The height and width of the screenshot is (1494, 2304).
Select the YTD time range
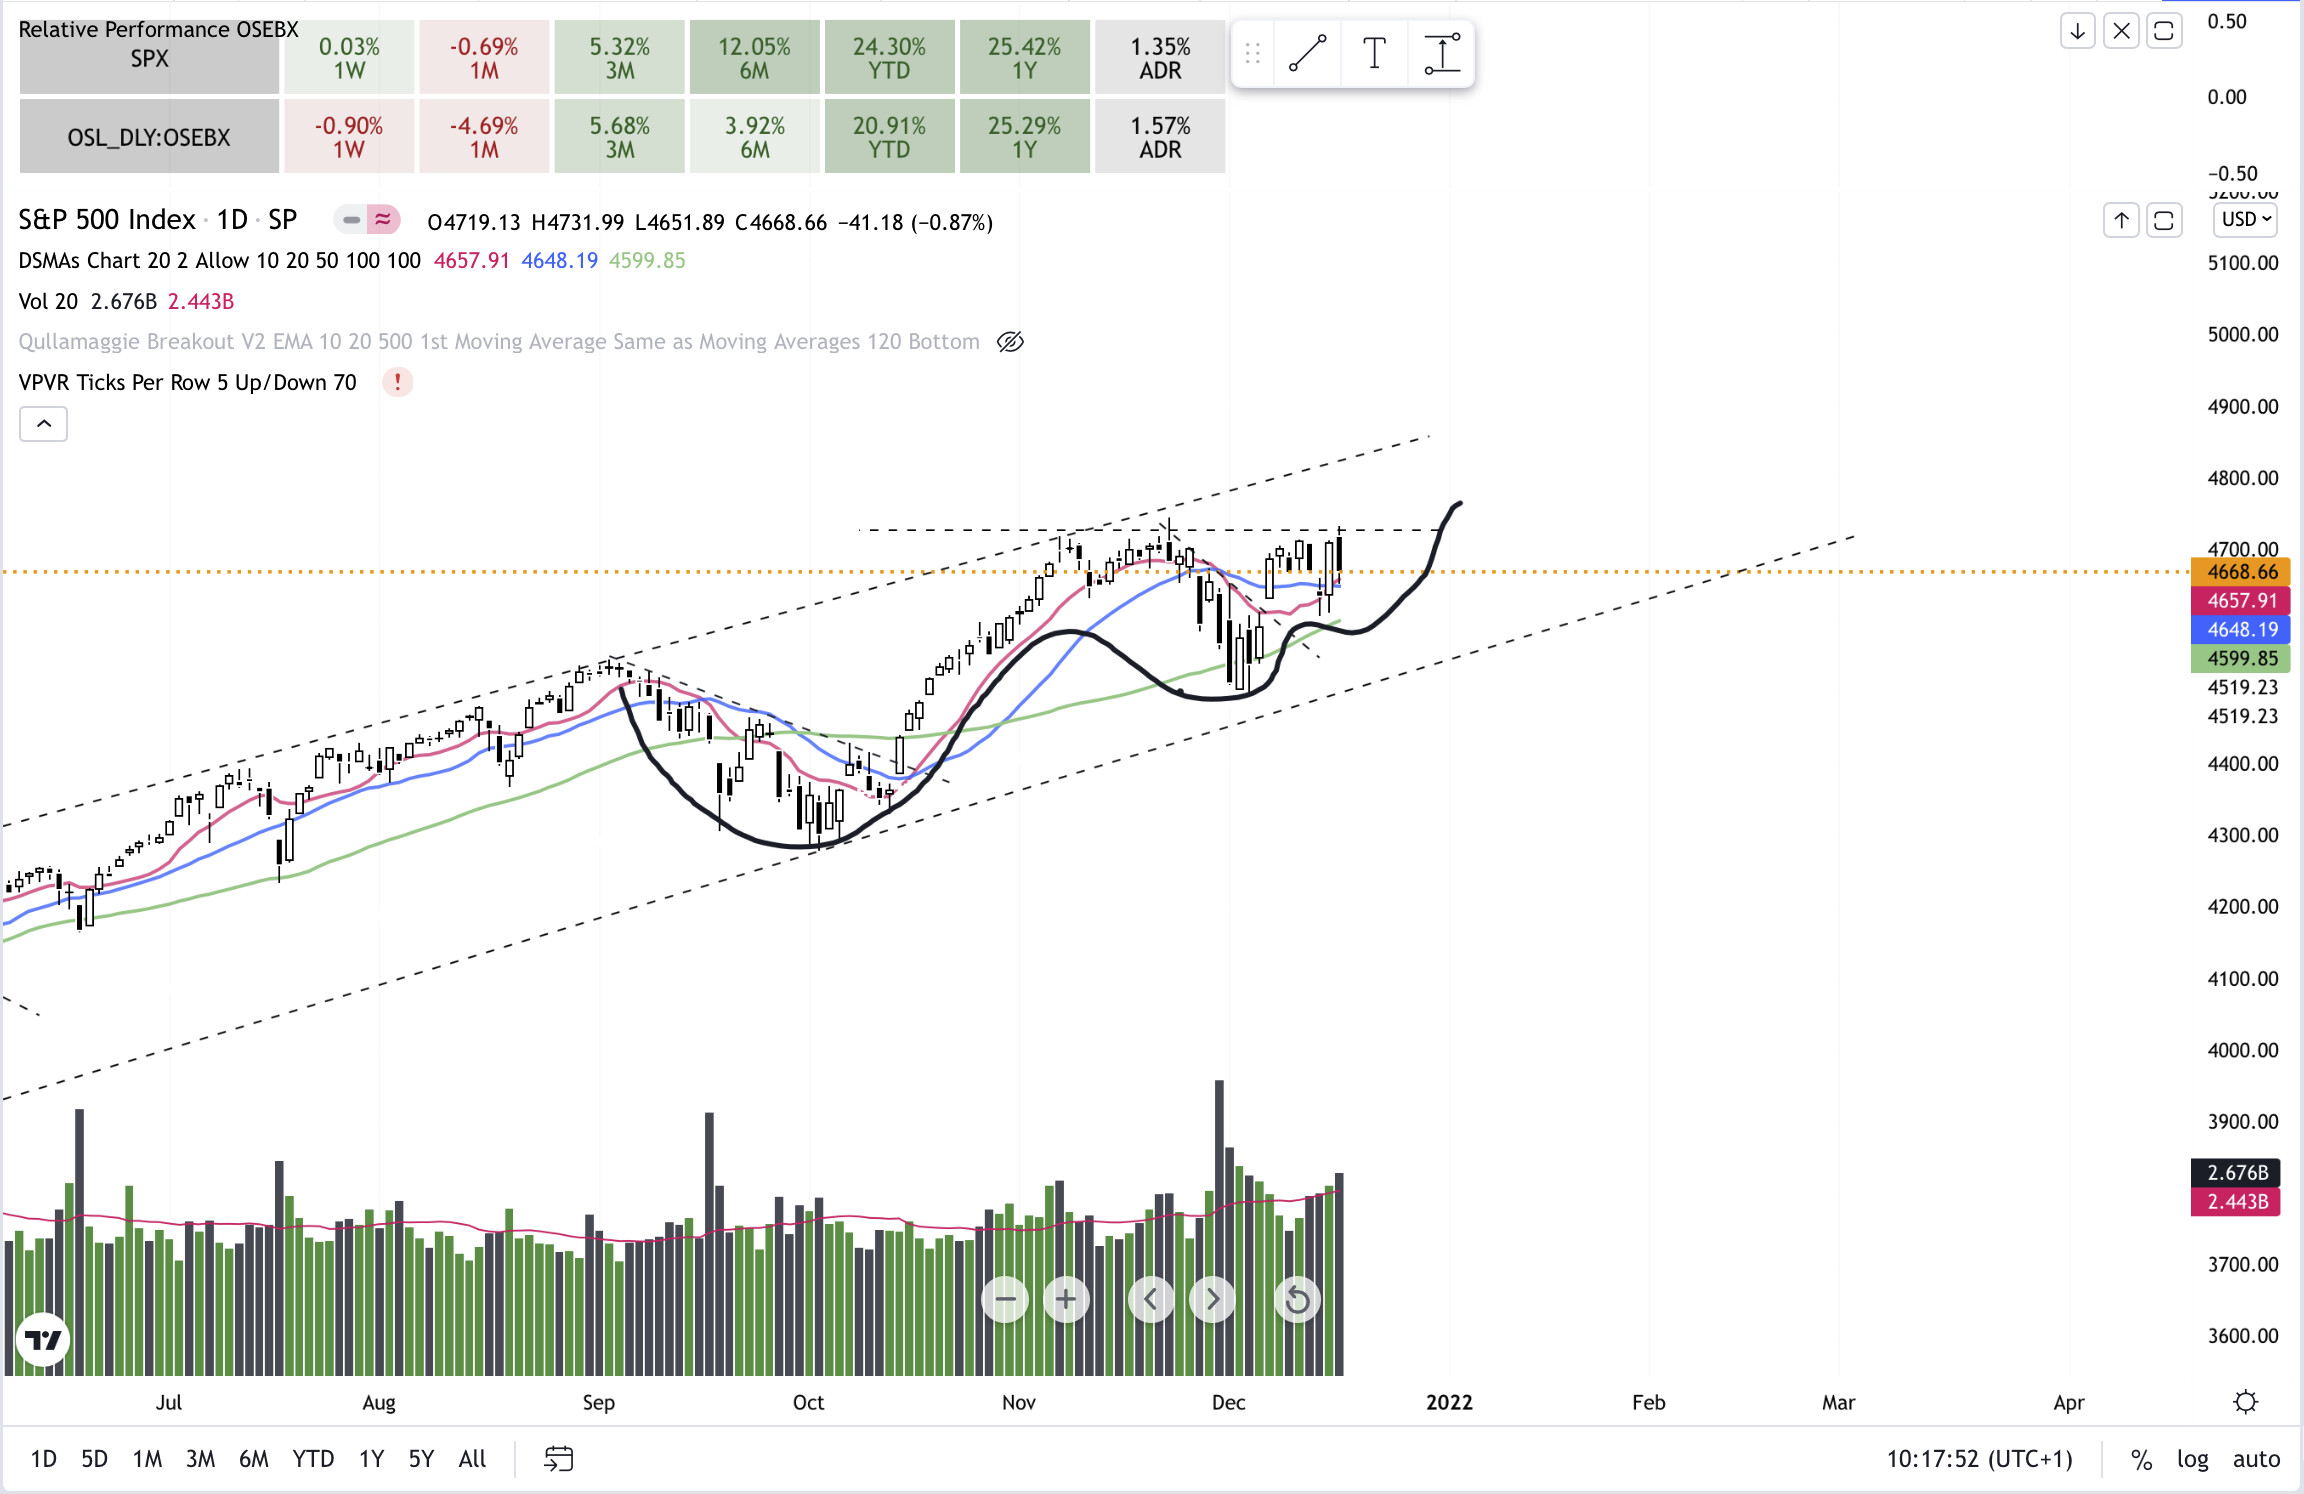coord(313,1459)
